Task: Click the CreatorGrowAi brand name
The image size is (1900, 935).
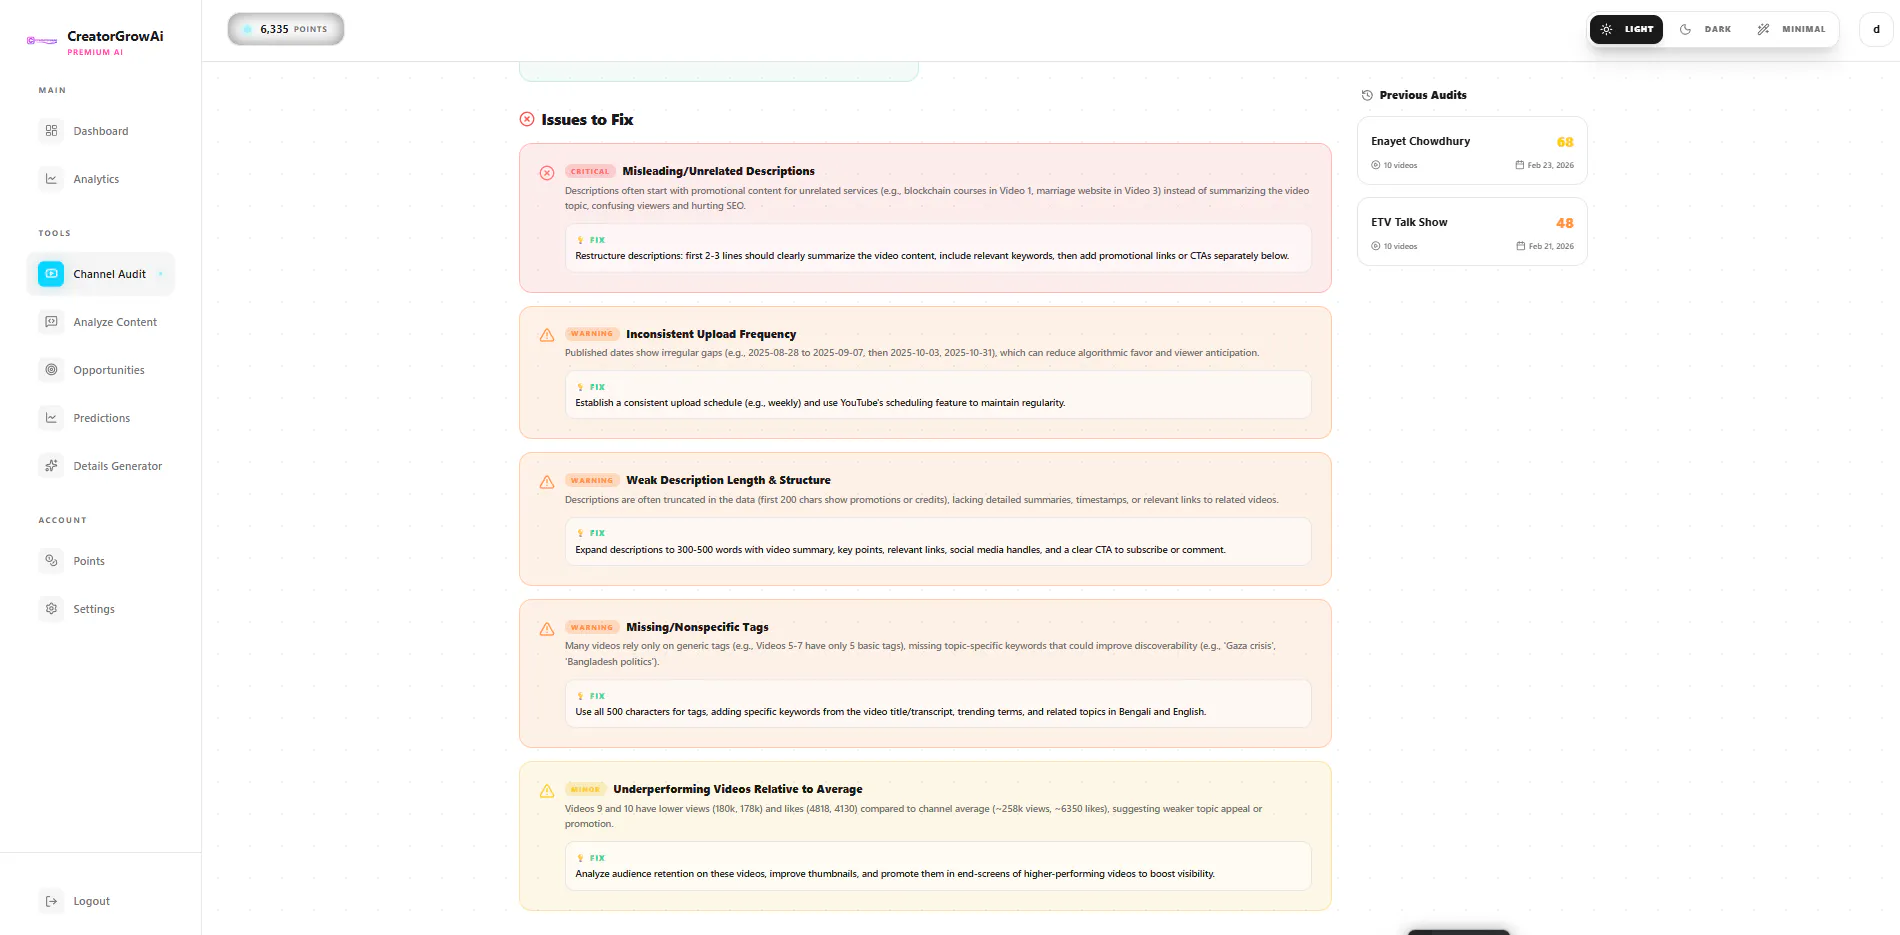Action: (115, 36)
